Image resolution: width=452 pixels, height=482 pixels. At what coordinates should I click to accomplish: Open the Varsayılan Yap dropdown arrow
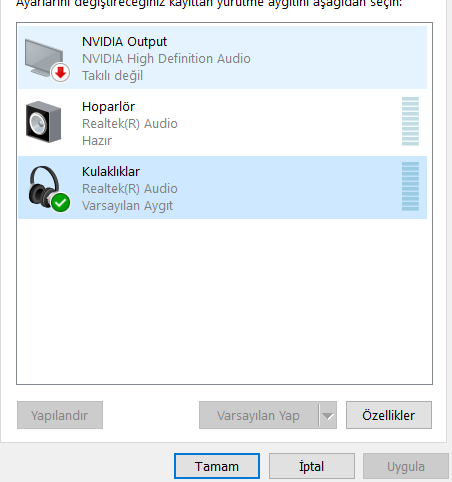pos(328,415)
